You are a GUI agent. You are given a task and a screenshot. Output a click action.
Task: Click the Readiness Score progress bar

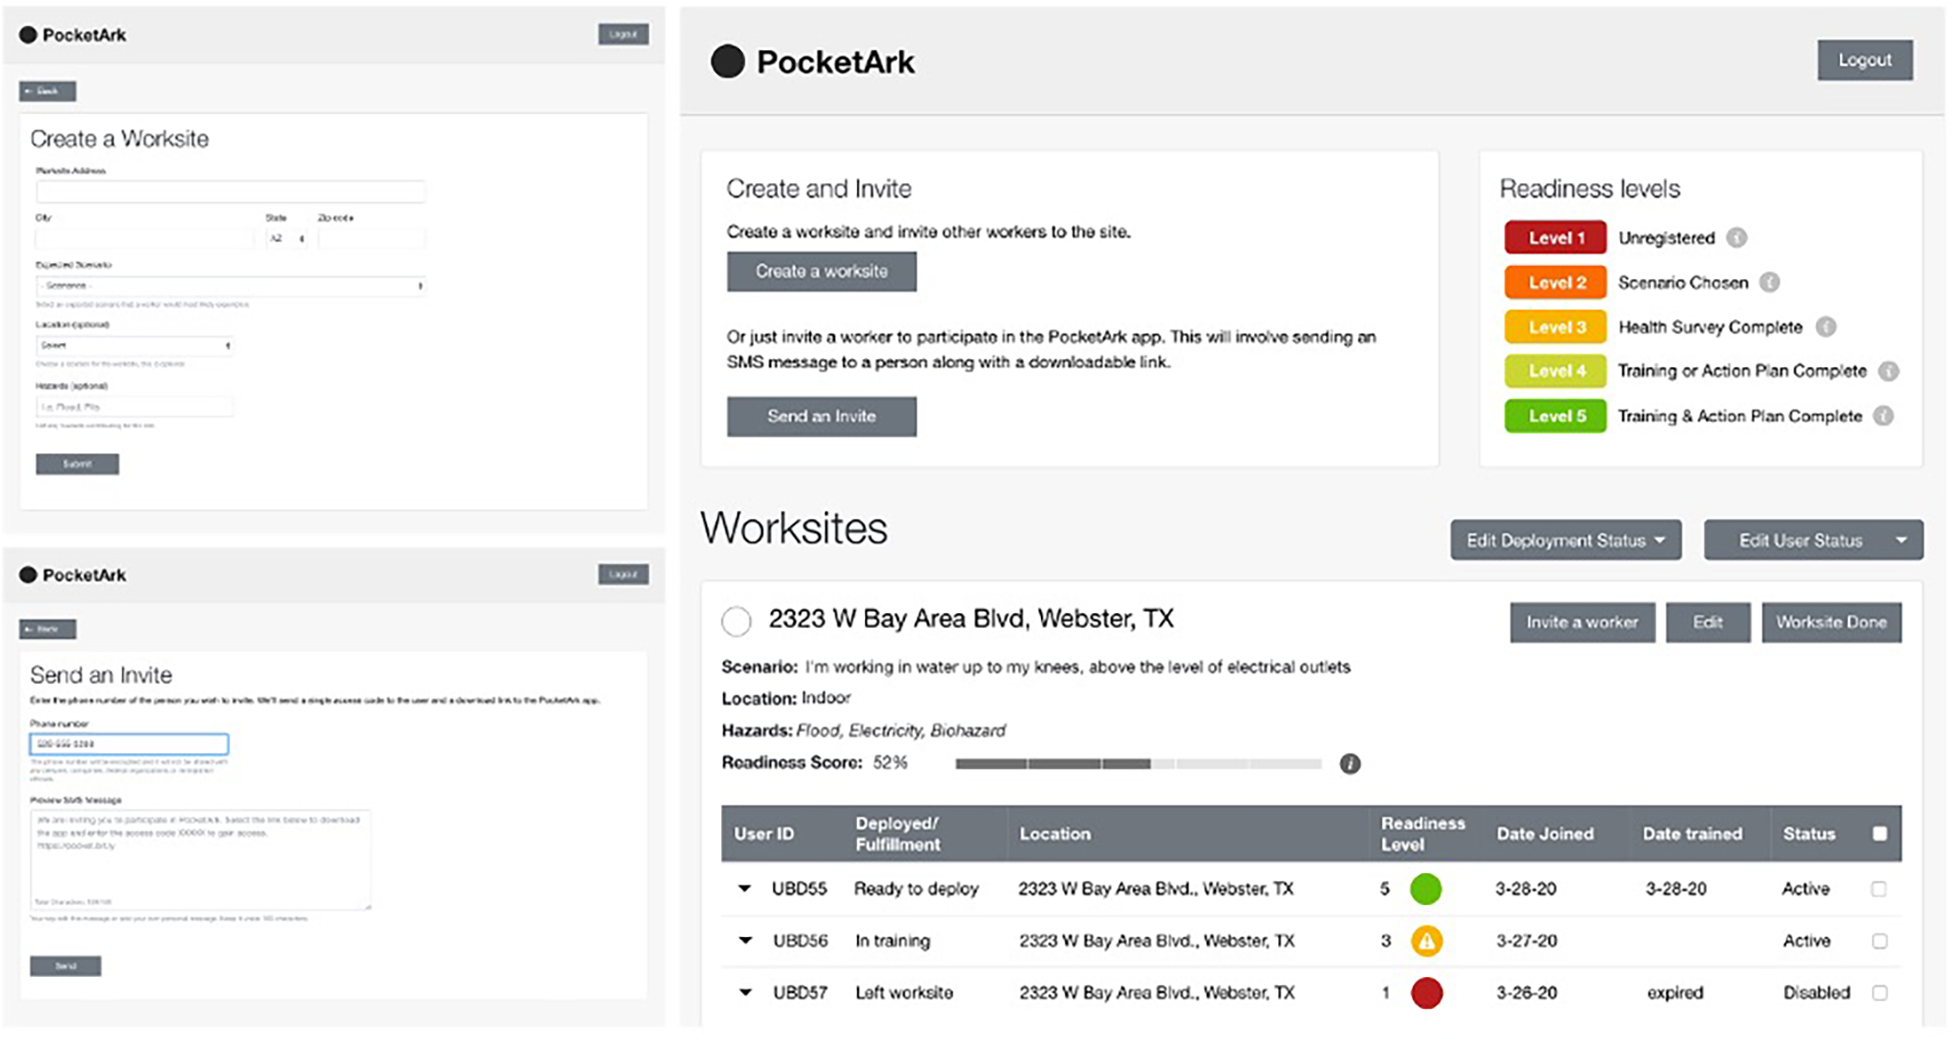point(1138,764)
